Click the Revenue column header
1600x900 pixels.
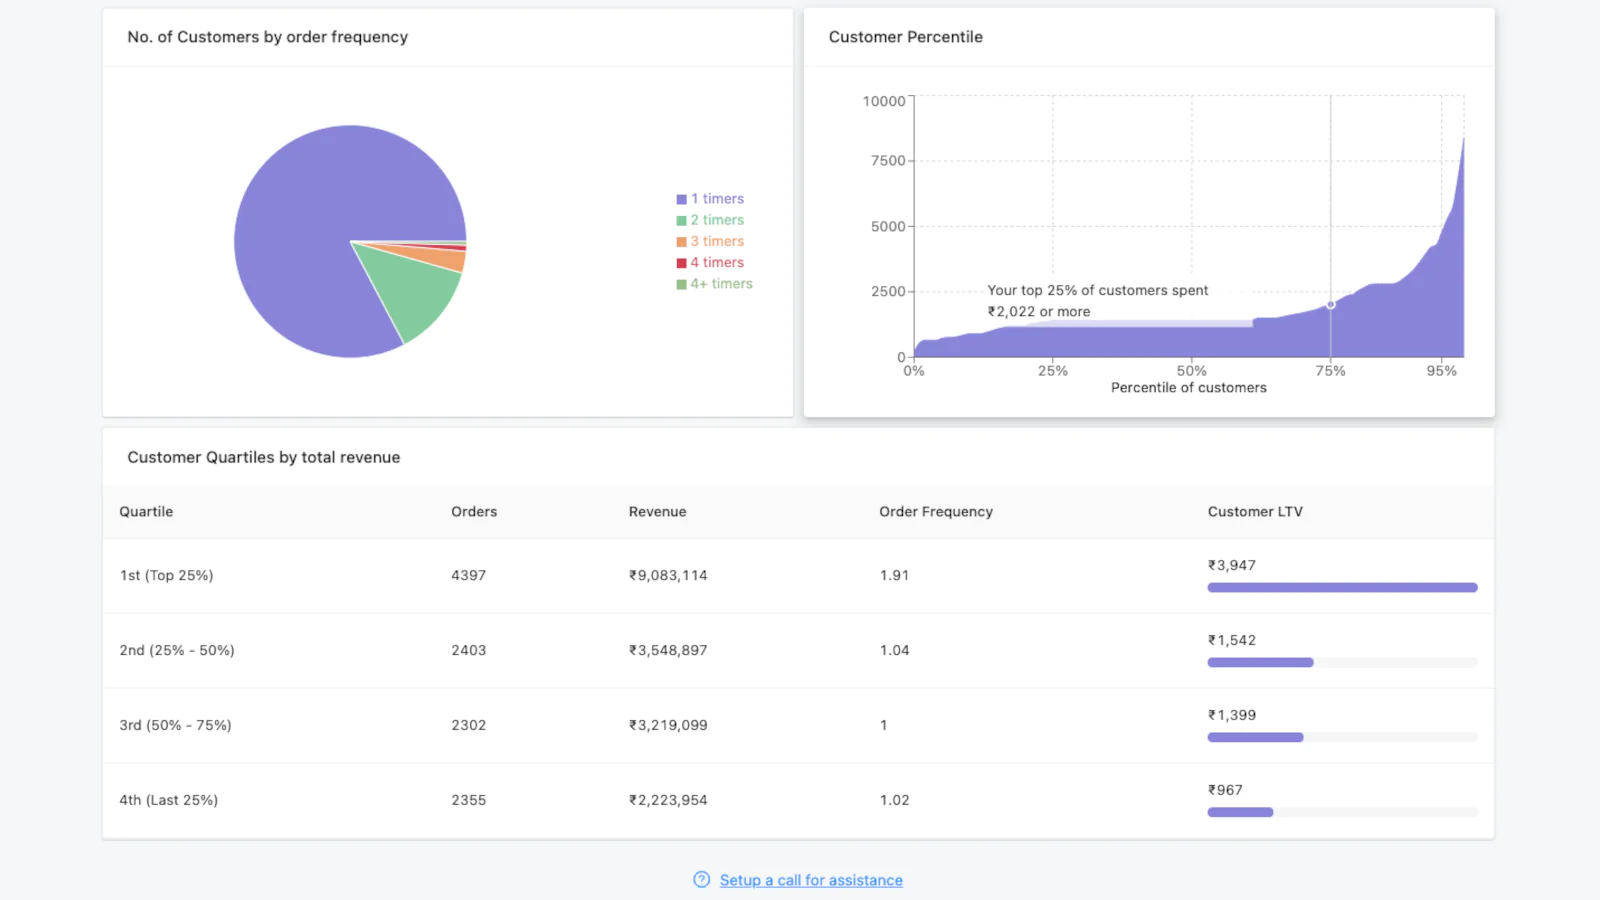[x=657, y=512]
